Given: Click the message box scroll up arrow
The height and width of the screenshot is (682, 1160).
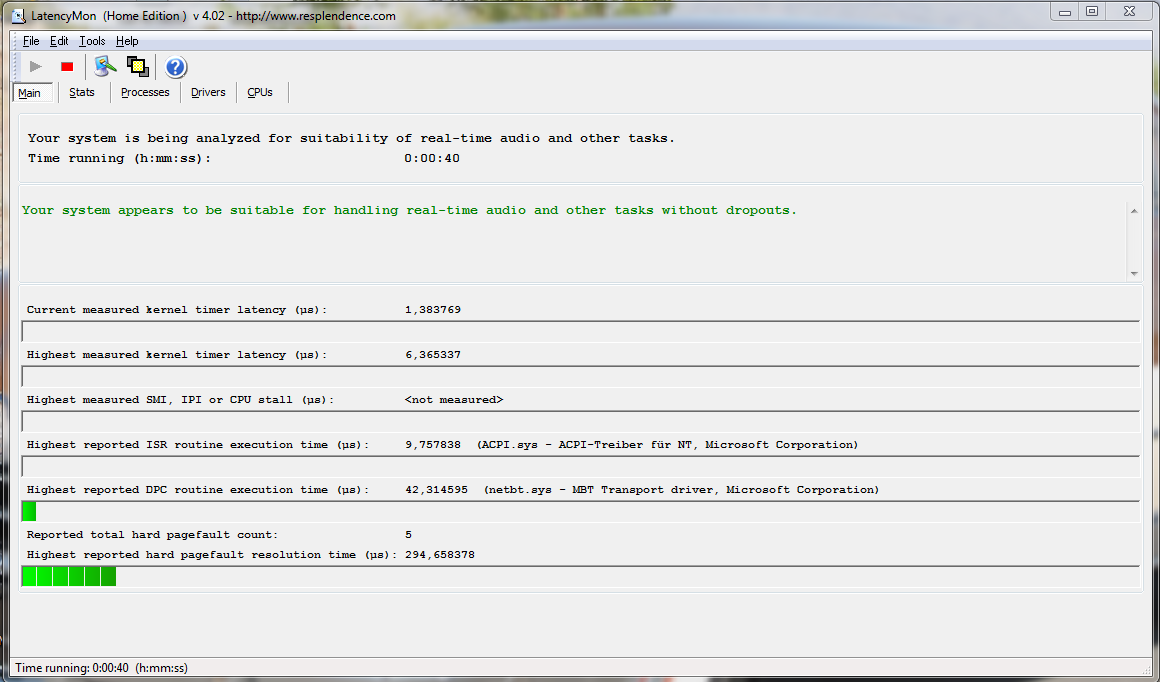Looking at the screenshot, I should click(x=1133, y=211).
